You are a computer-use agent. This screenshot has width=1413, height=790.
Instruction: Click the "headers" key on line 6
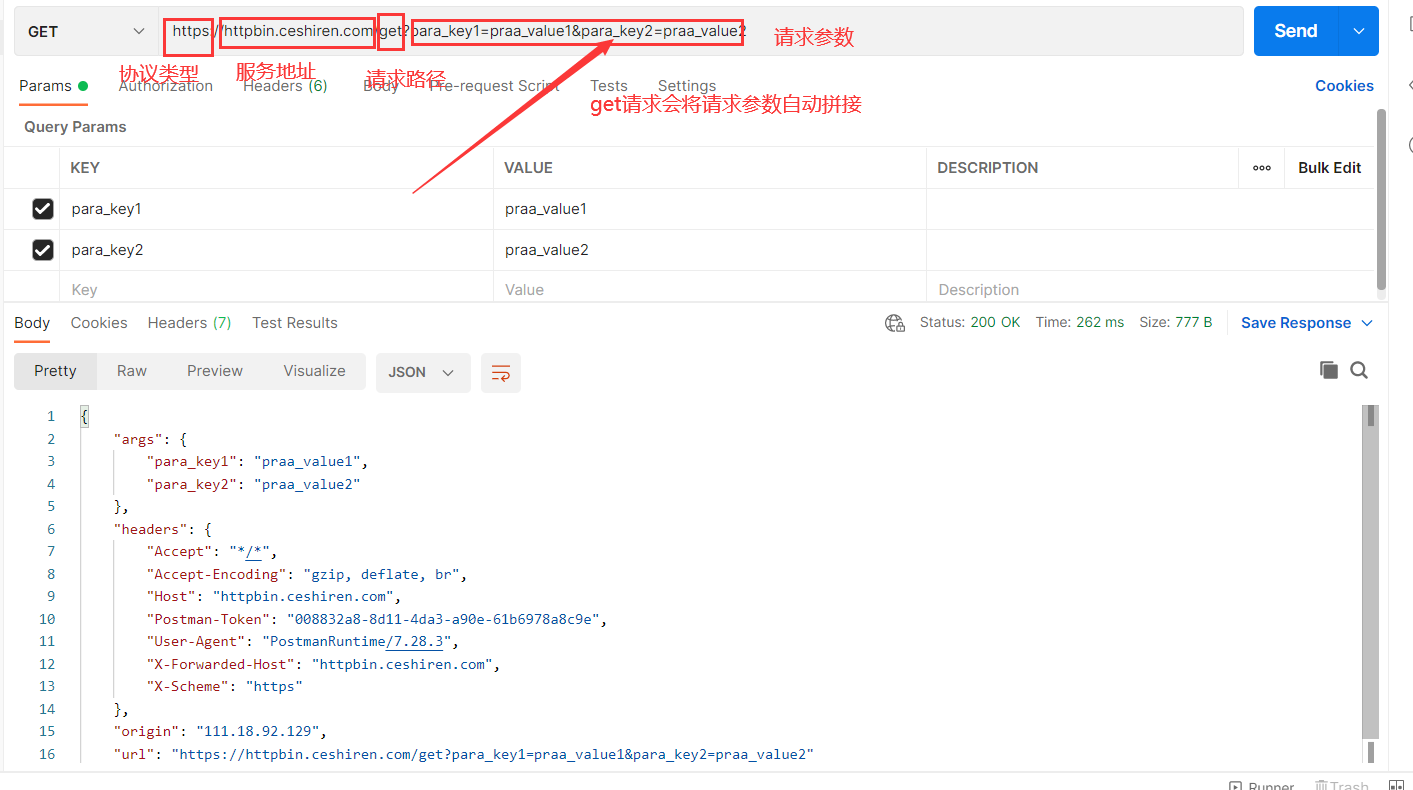150,529
